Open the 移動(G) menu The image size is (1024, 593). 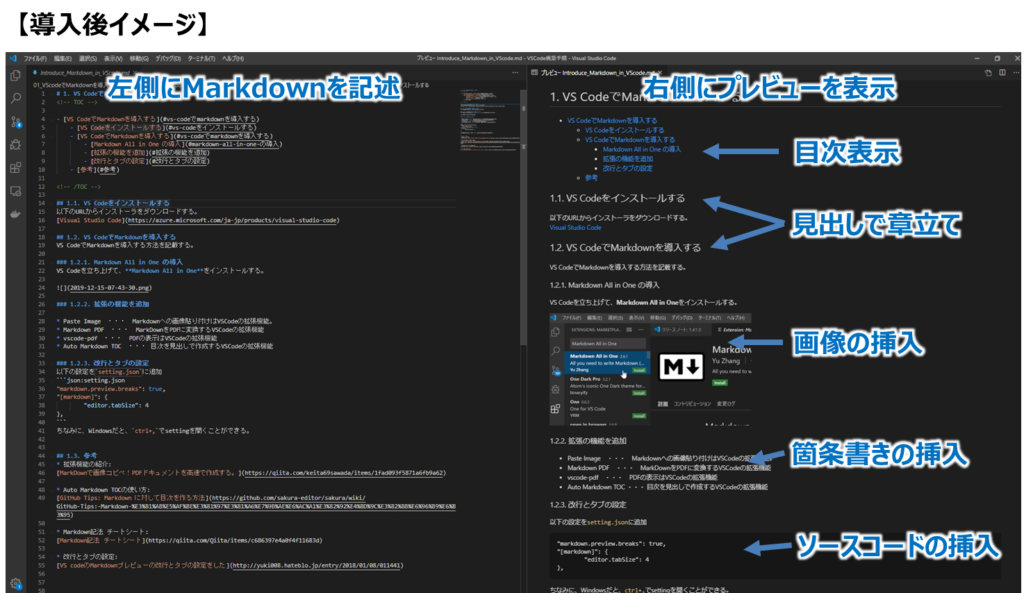coord(138,58)
